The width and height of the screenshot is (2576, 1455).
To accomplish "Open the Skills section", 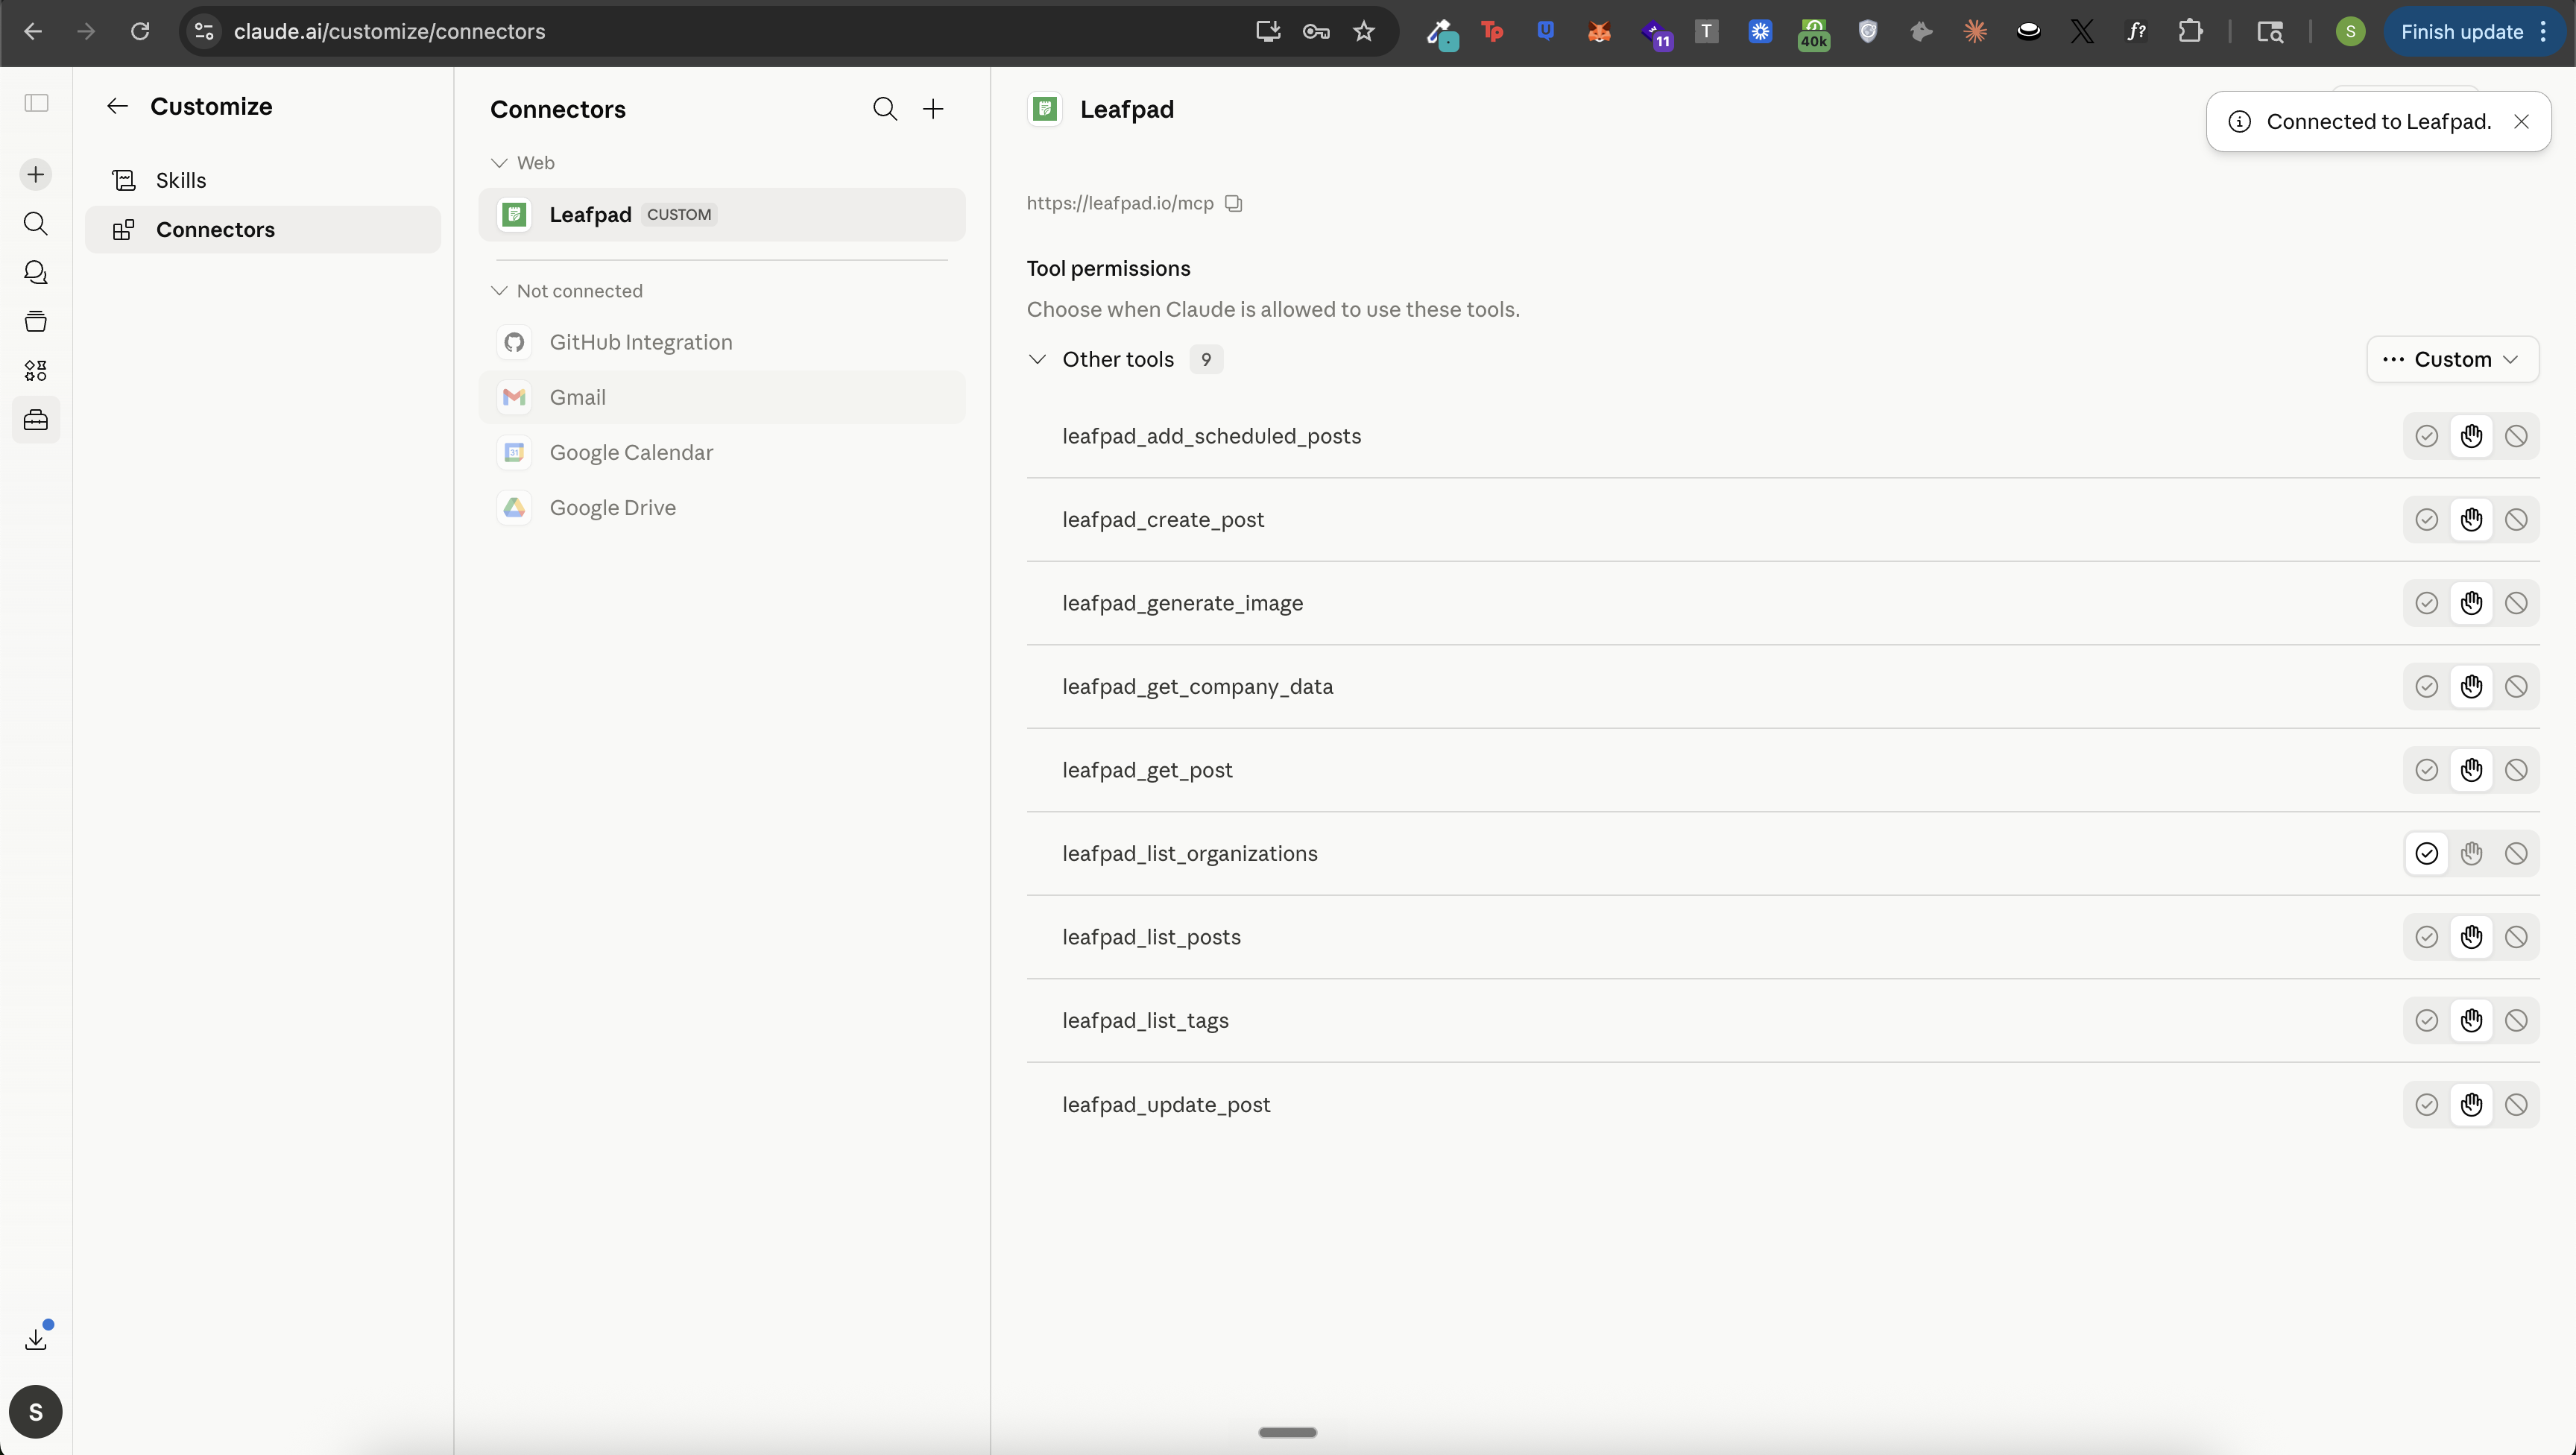I will 263,180.
